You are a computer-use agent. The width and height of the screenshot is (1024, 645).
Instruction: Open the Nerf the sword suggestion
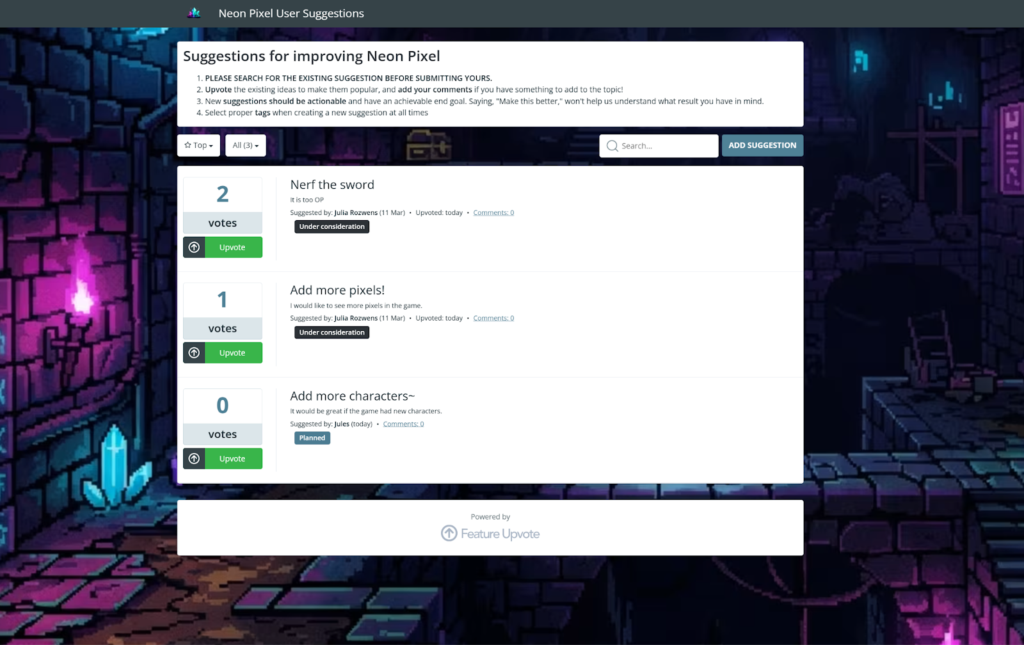[x=332, y=185]
